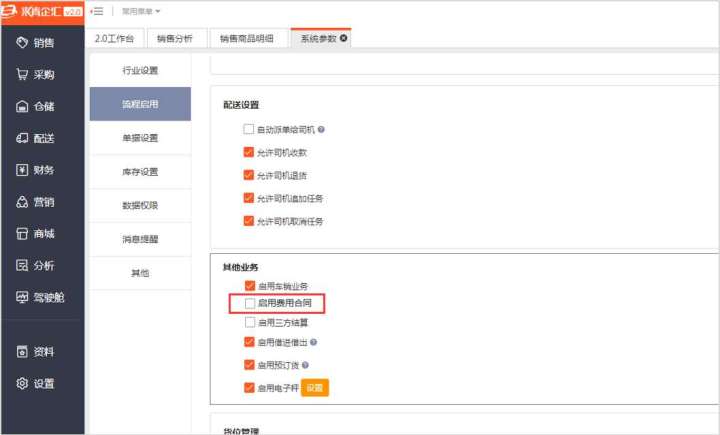Expand the 常用菜单 dropdown
The image size is (720, 435).
(141, 11)
